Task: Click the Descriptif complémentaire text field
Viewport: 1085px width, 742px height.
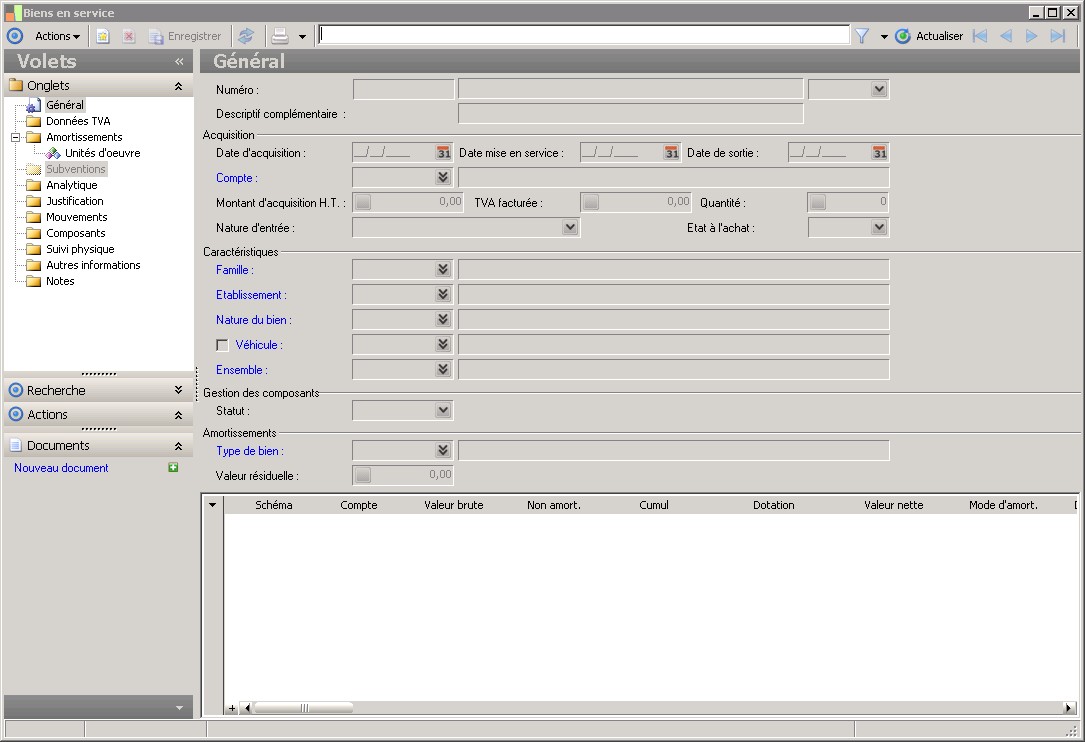Action: click(630, 114)
